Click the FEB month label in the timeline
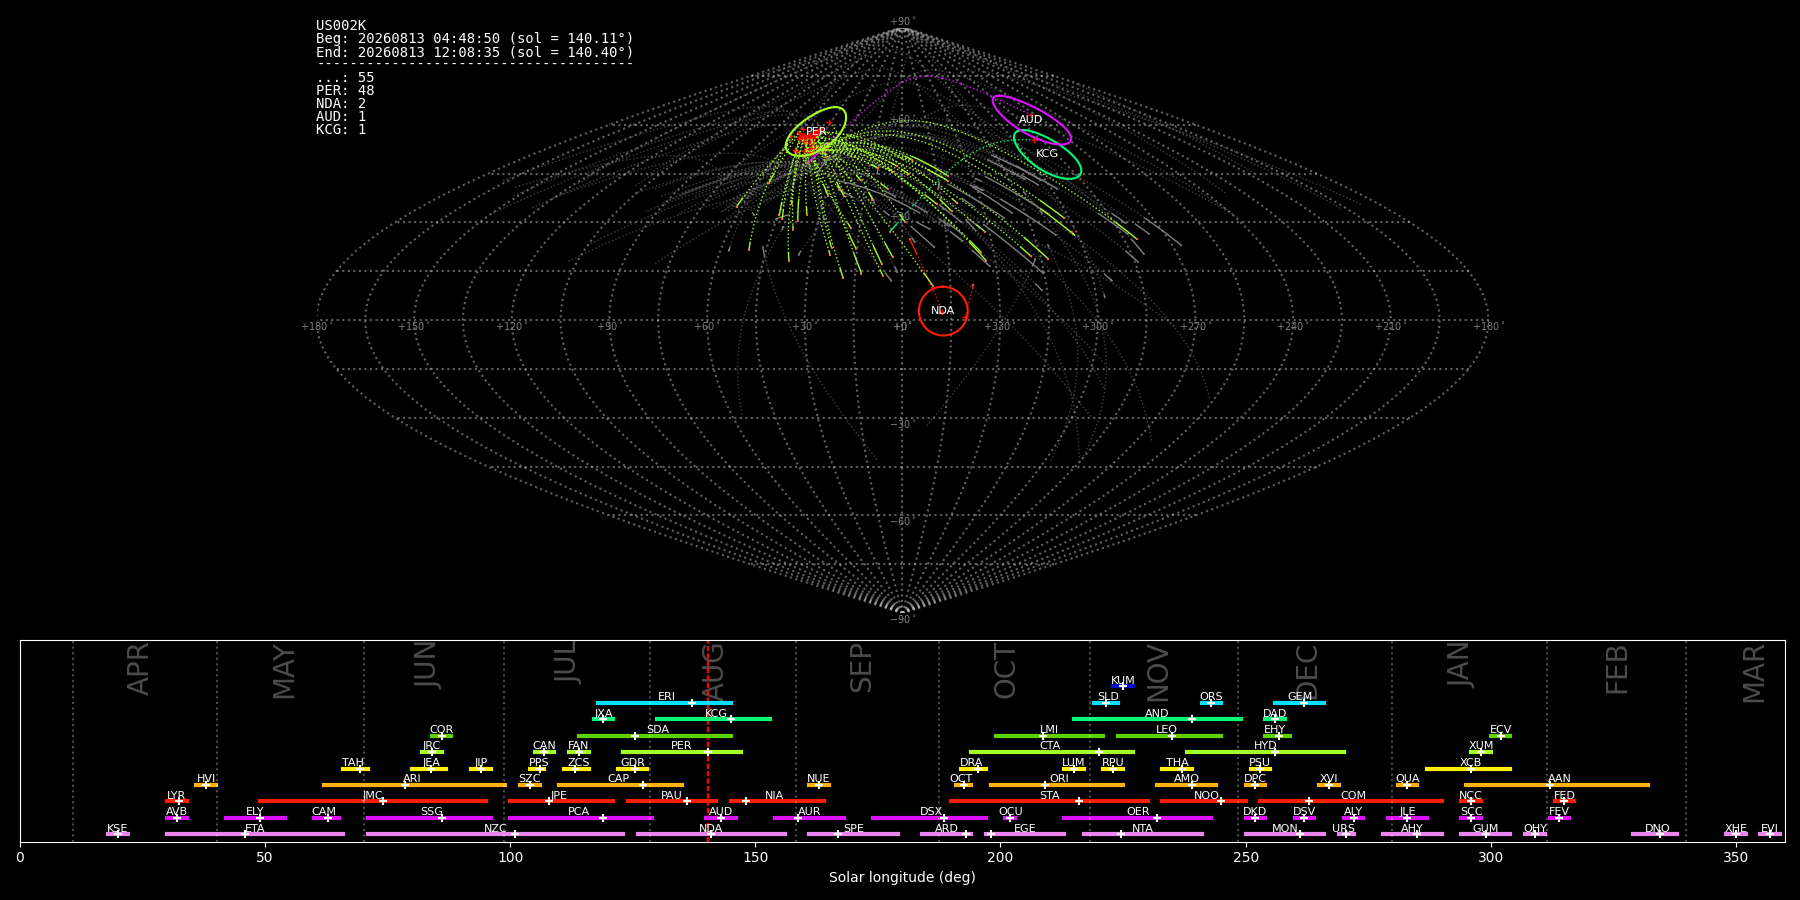 coord(1617,669)
